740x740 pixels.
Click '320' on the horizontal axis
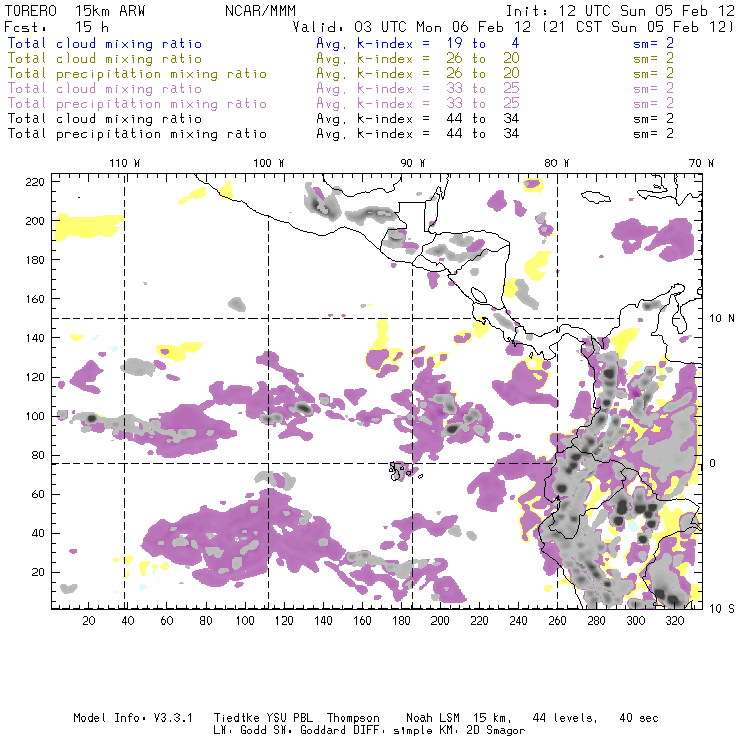[674, 621]
